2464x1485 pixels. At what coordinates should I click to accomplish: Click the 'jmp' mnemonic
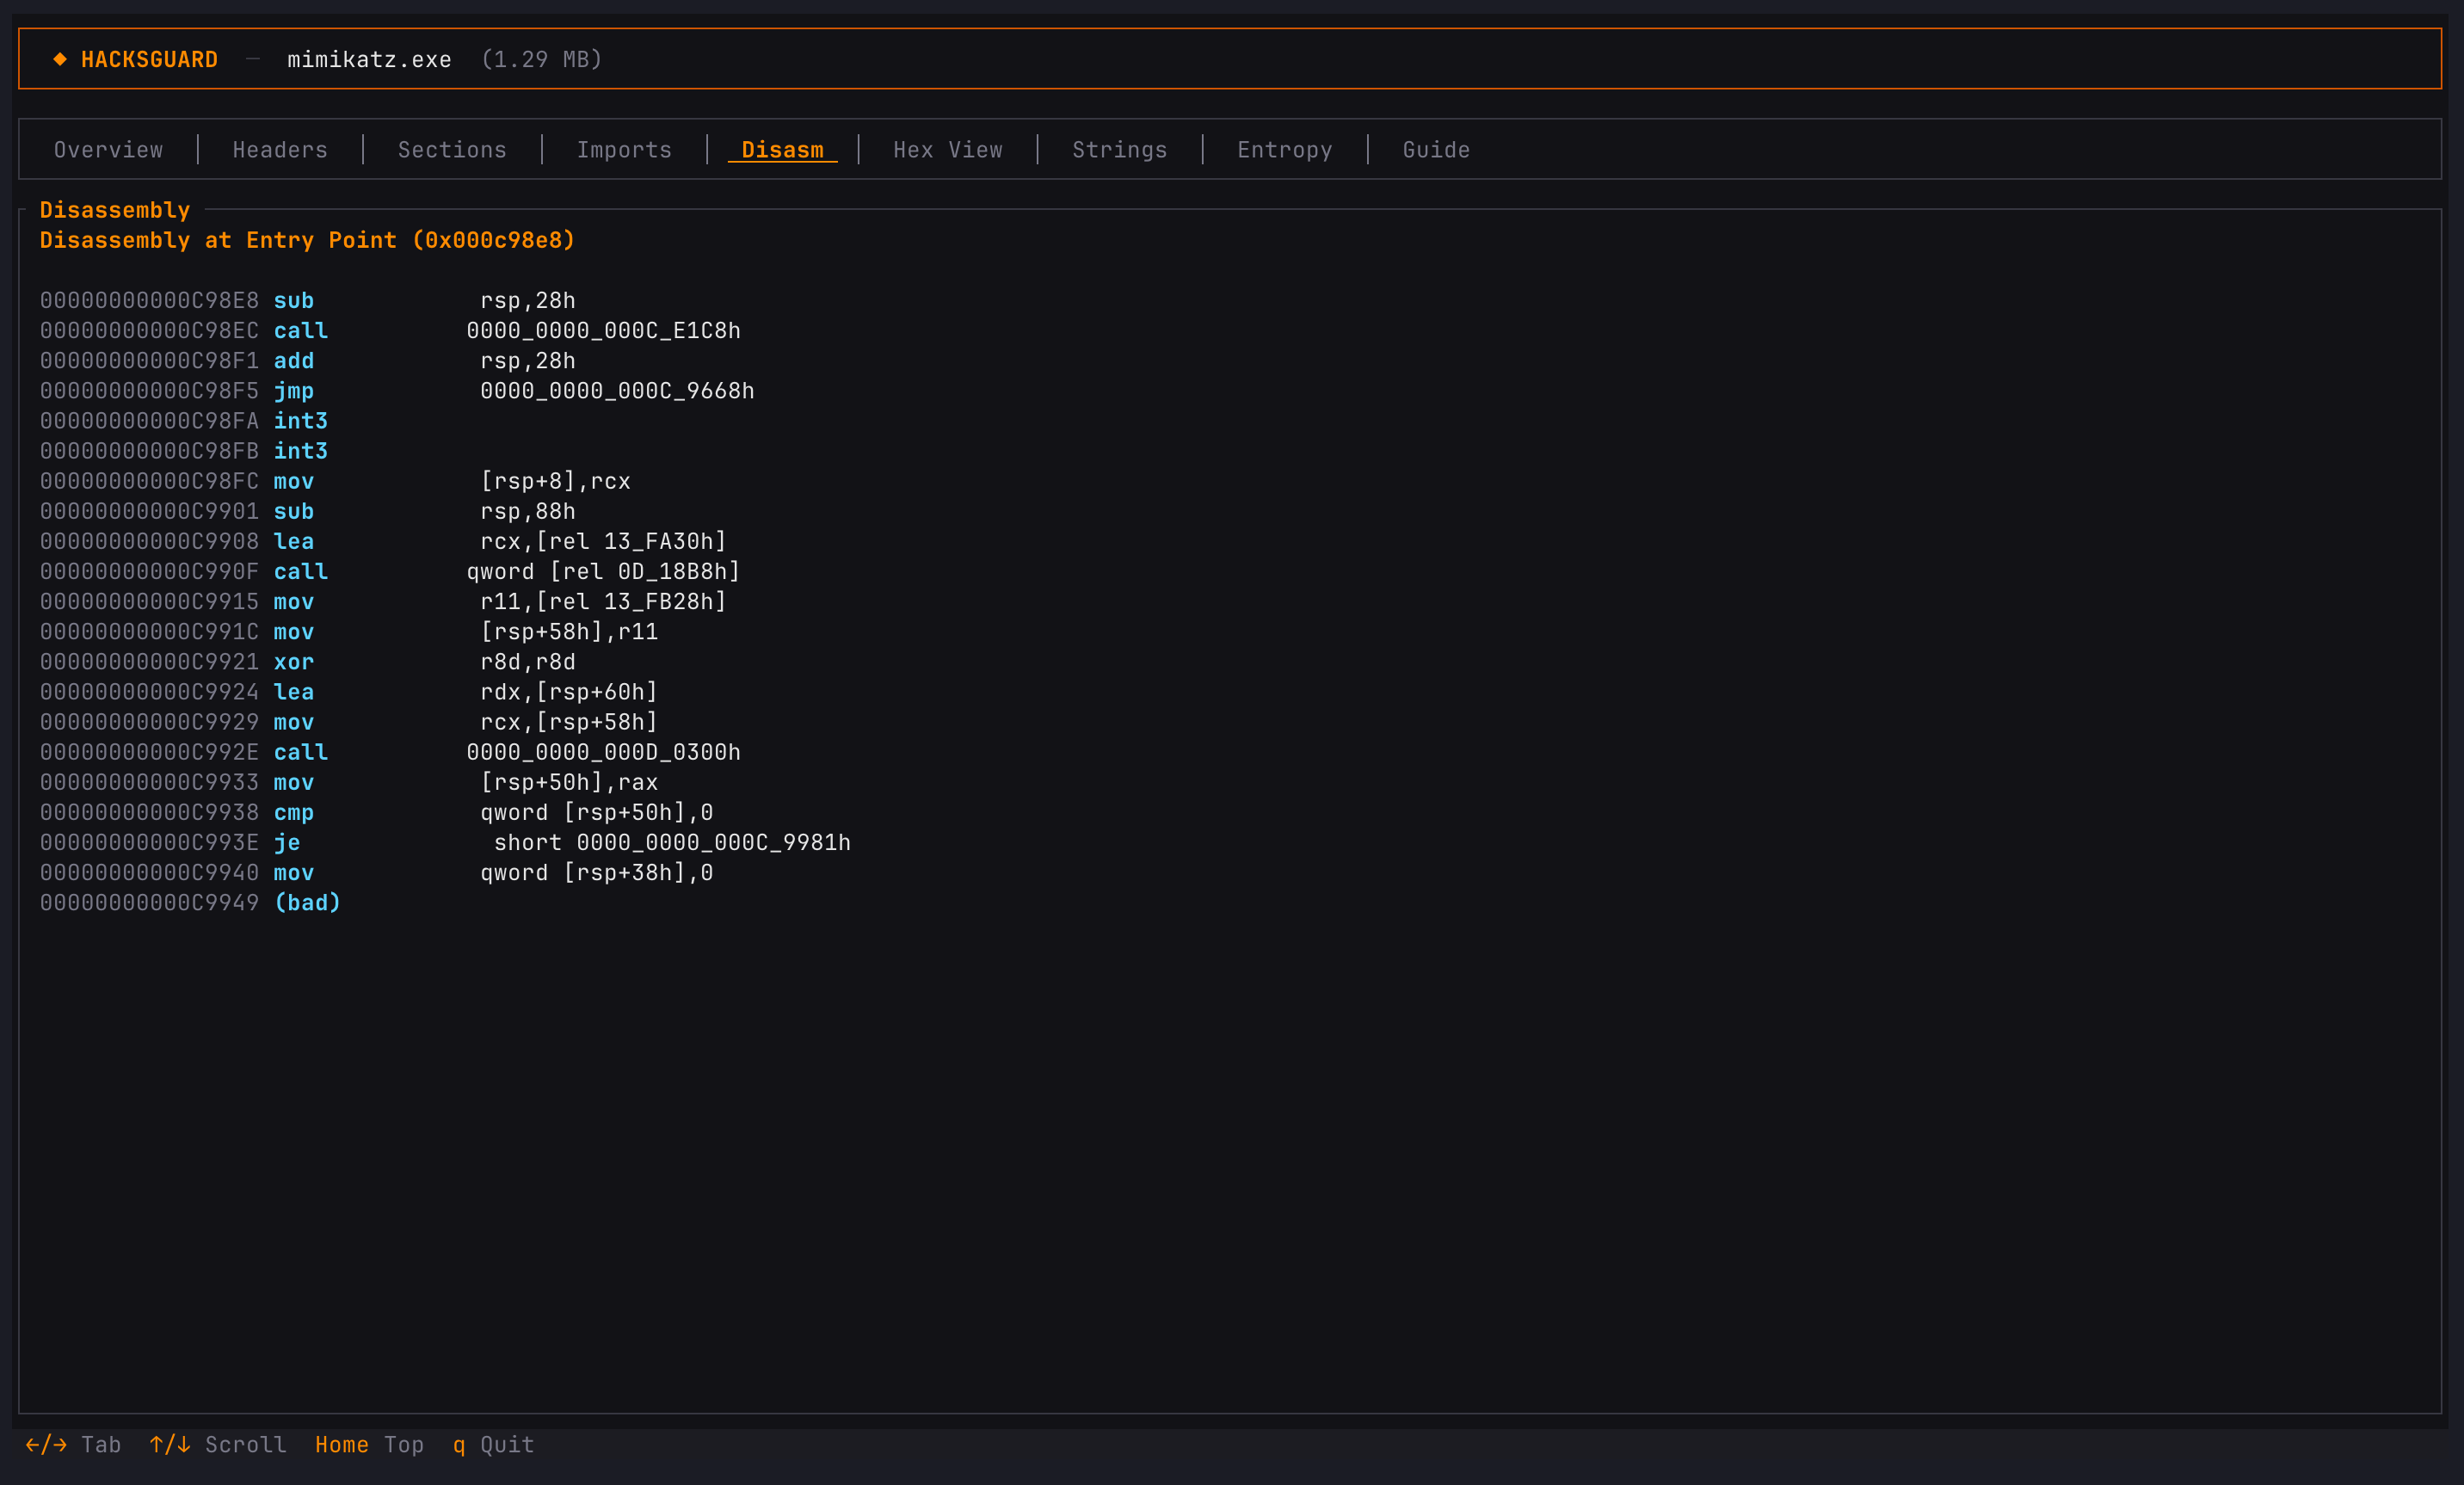293,391
